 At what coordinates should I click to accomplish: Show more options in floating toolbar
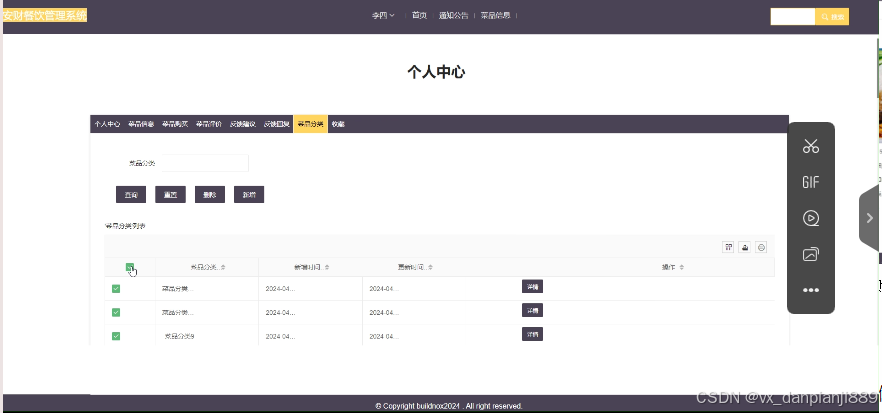click(811, 290)
